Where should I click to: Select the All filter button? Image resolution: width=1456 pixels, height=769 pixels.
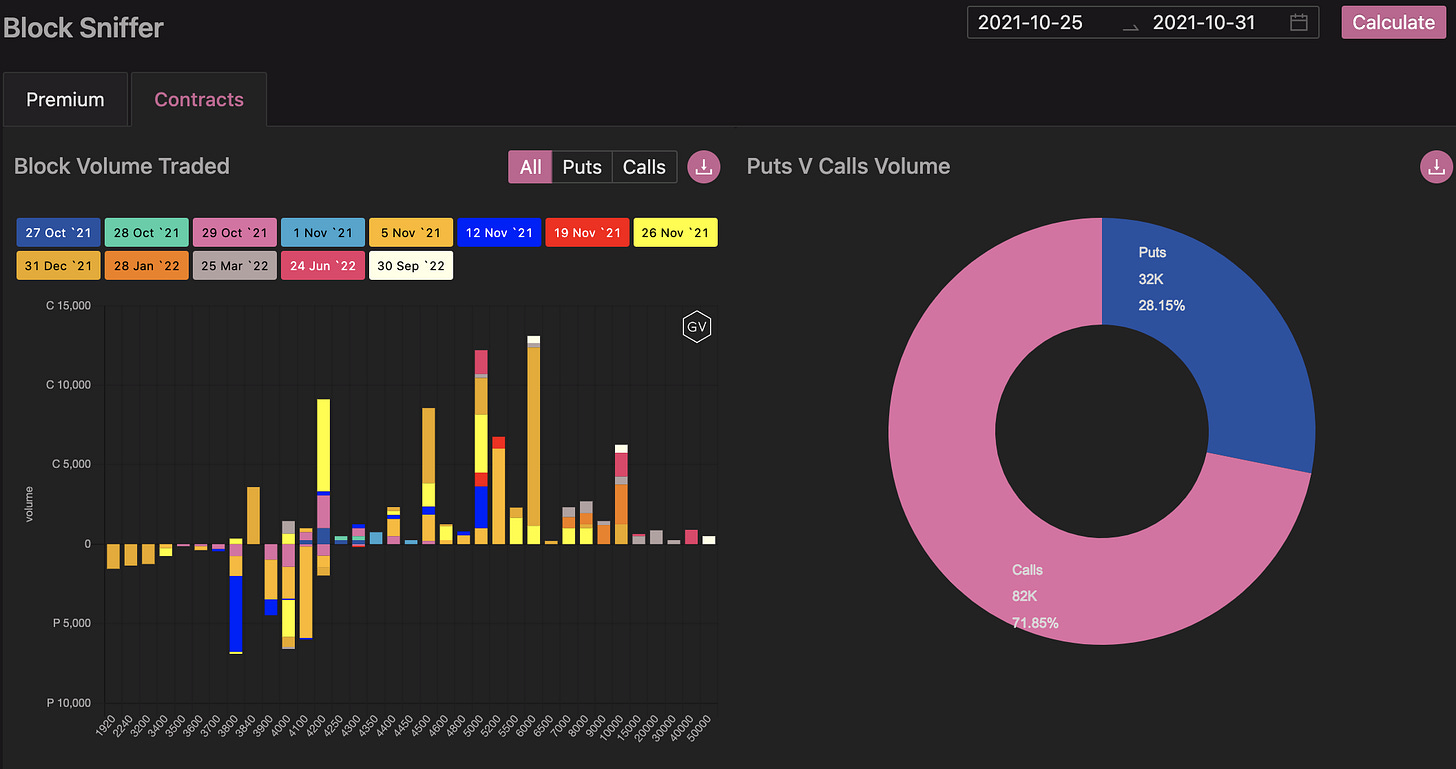[x=530, y=167]
